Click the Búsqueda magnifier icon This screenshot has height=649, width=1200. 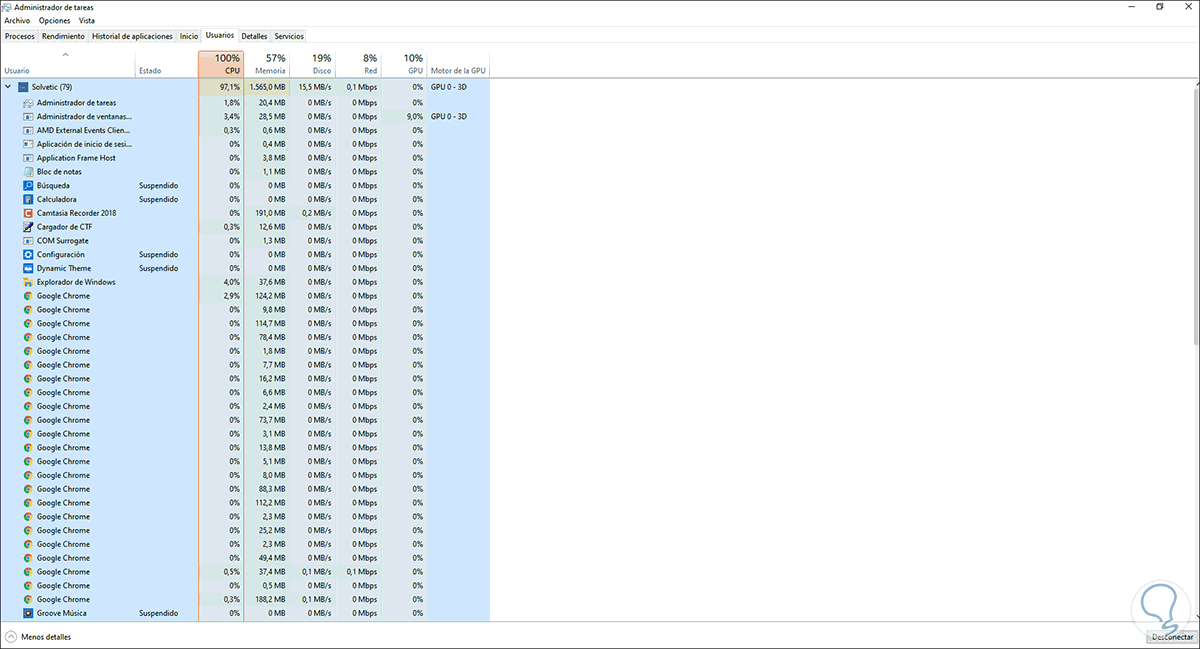pos(28,186)
